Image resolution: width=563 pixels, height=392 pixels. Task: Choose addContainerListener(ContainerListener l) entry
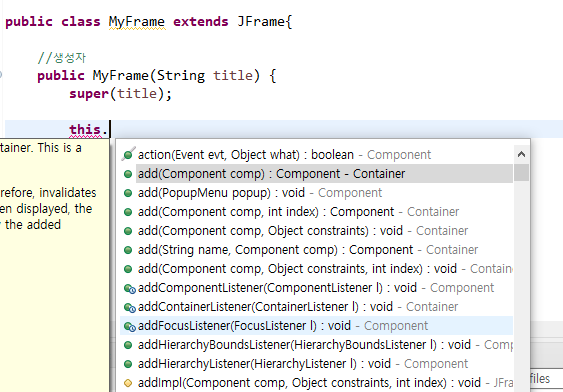[x=316, y=307]
